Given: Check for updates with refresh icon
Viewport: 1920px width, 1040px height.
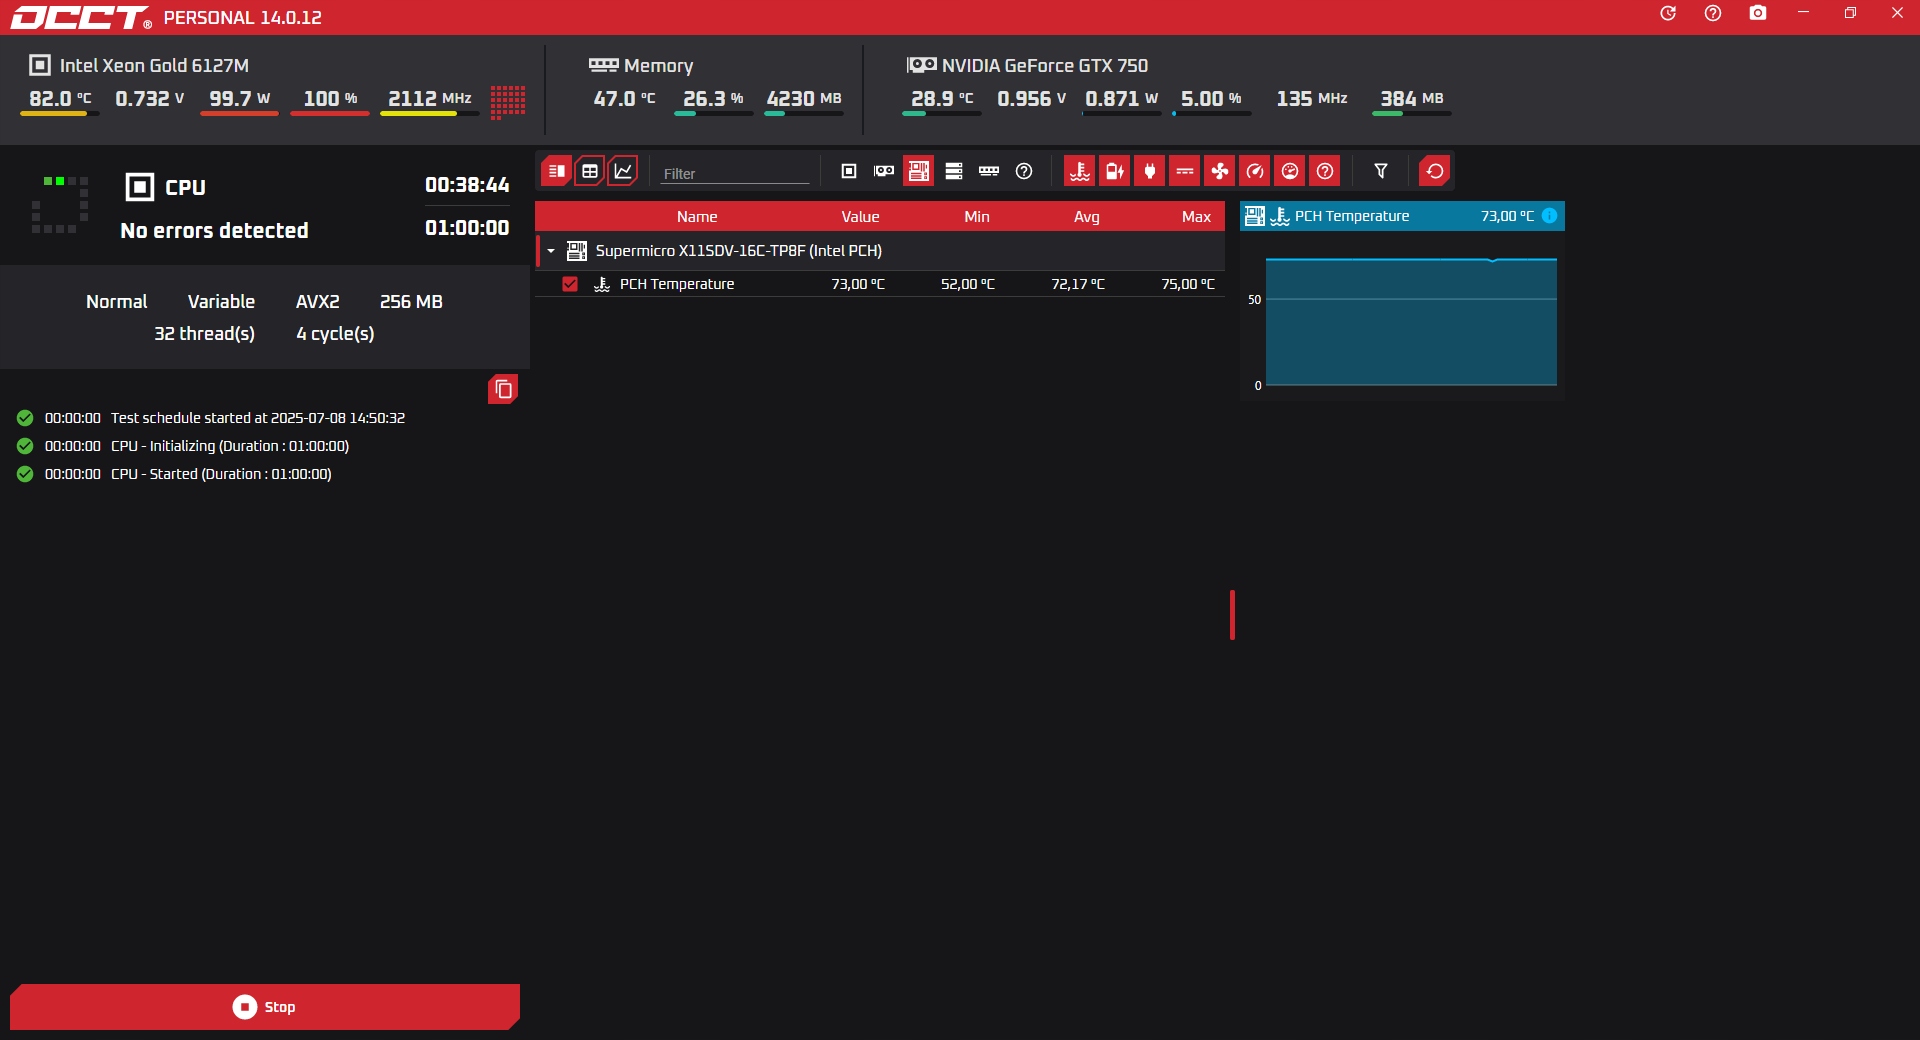Looking at the screenshot, I should [1668, 13].
